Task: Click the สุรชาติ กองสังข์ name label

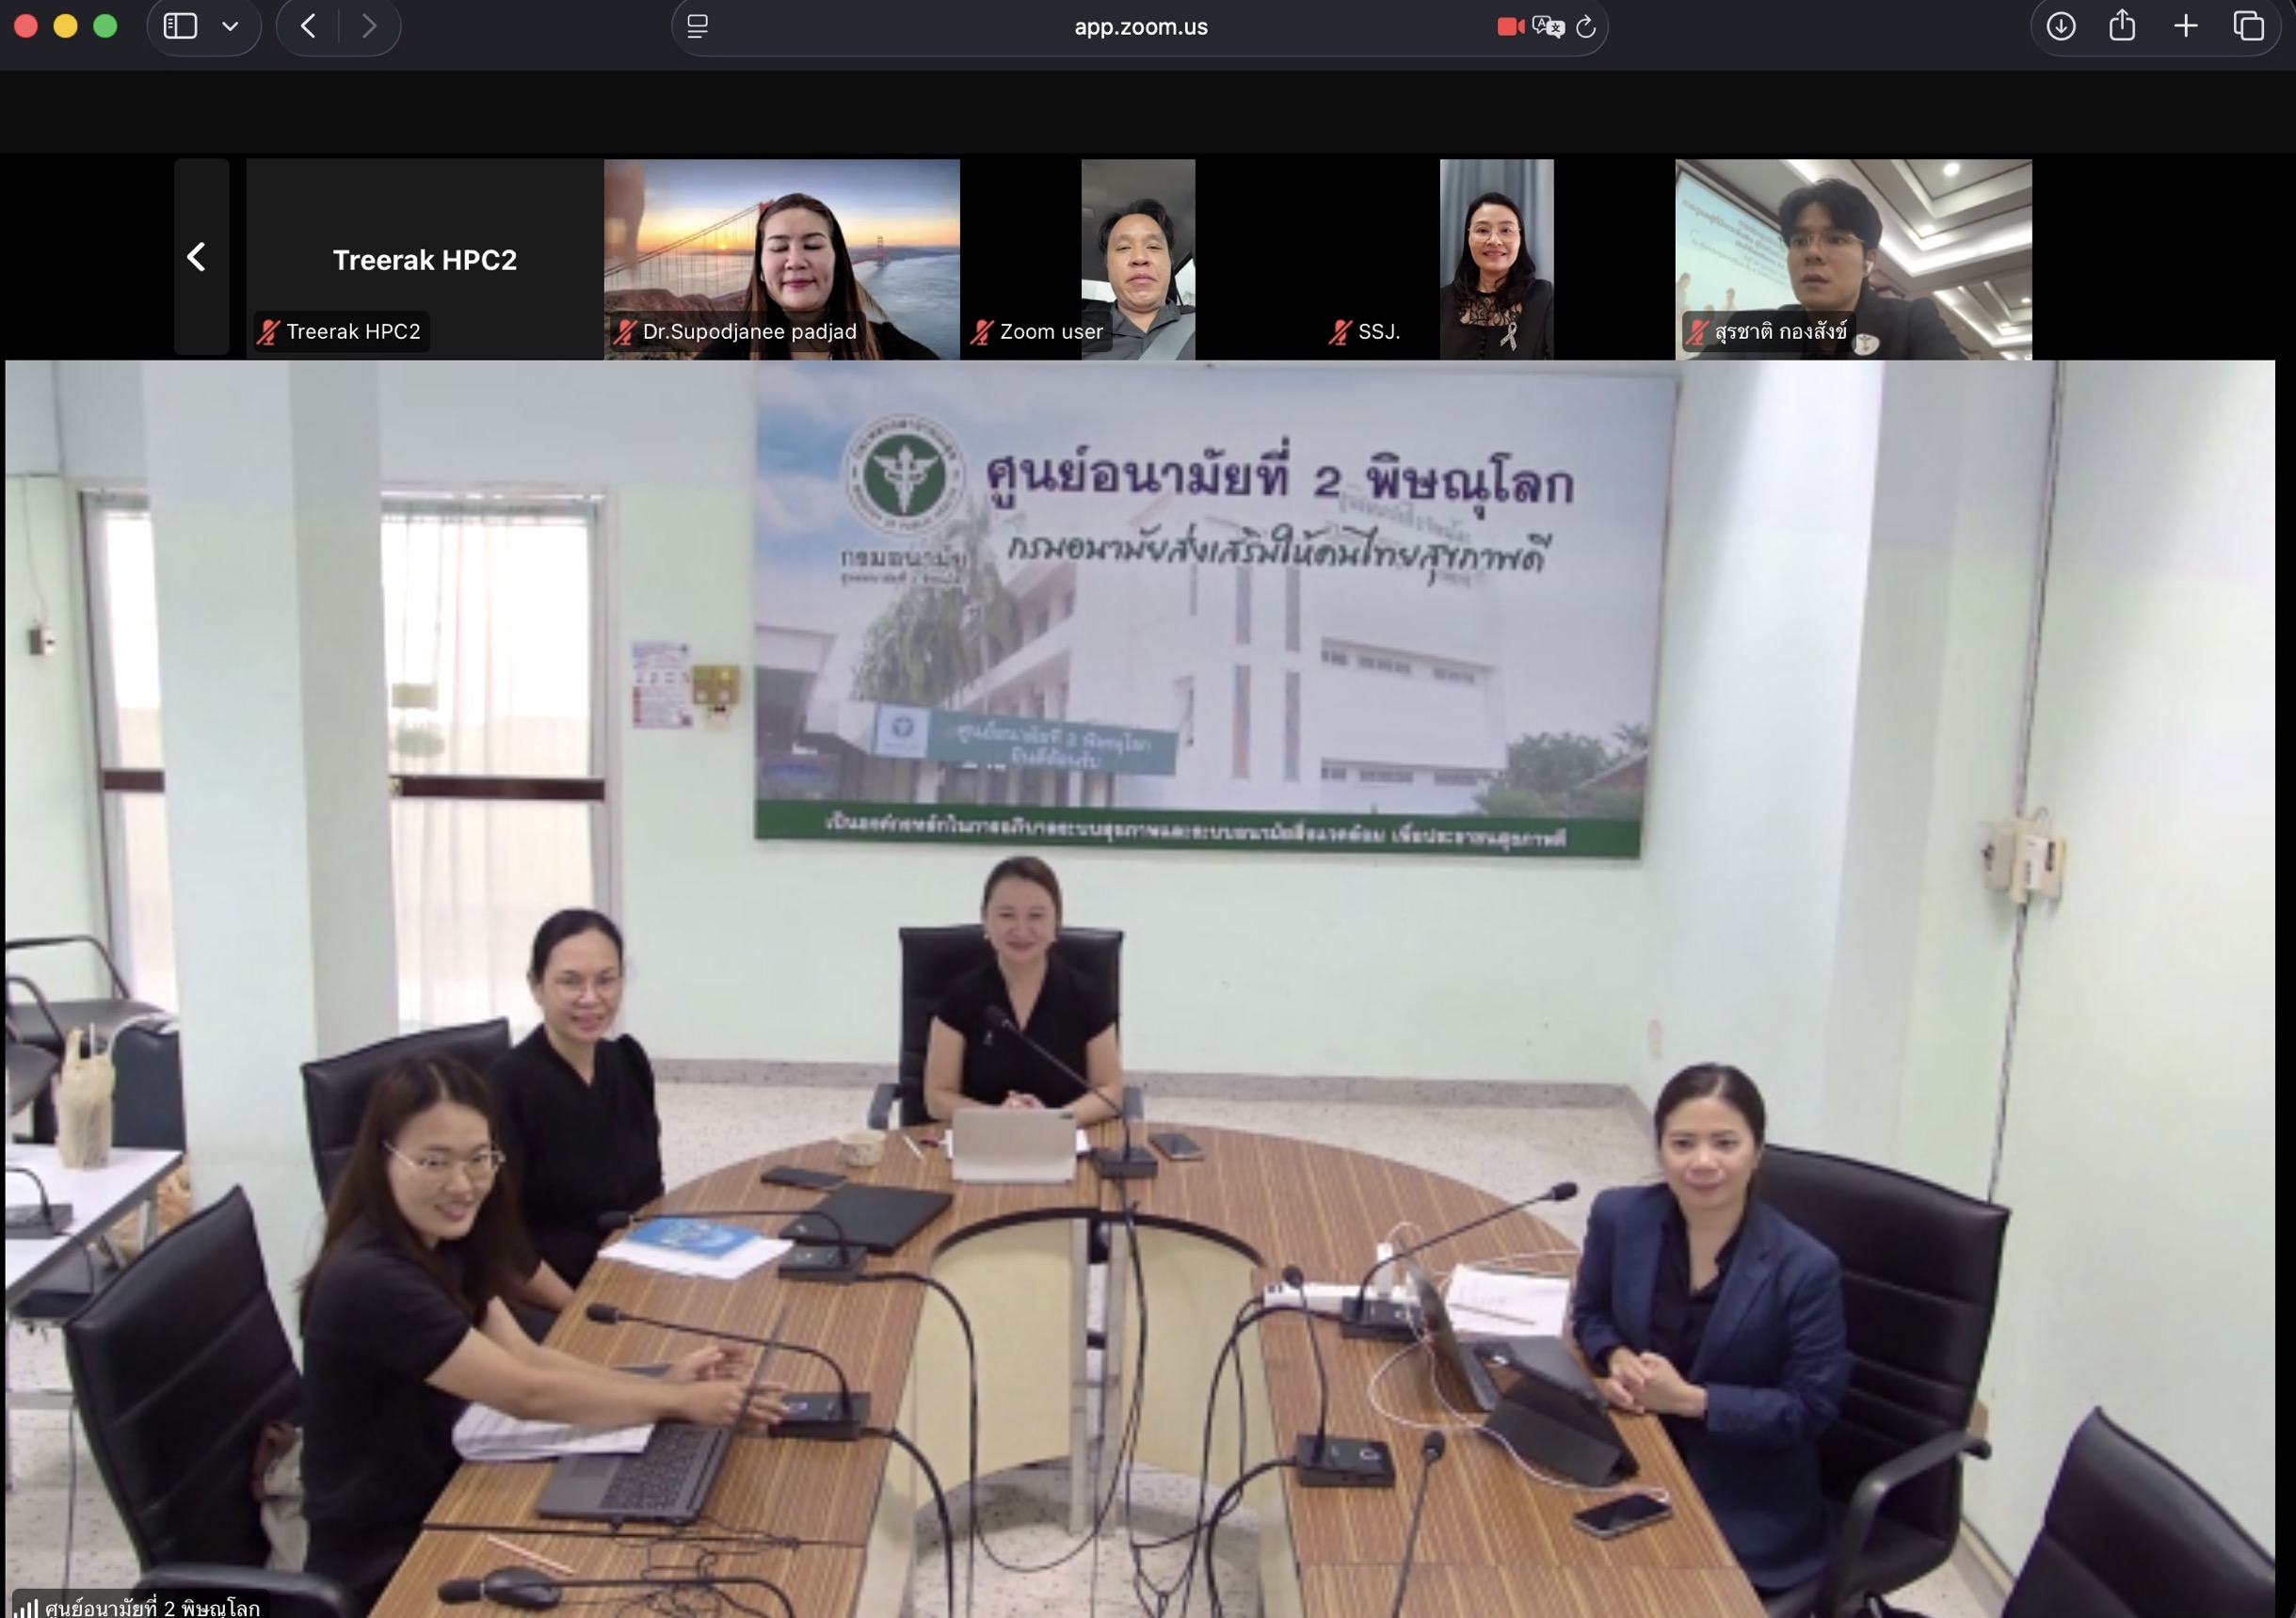Action: tap(1780, 332)
